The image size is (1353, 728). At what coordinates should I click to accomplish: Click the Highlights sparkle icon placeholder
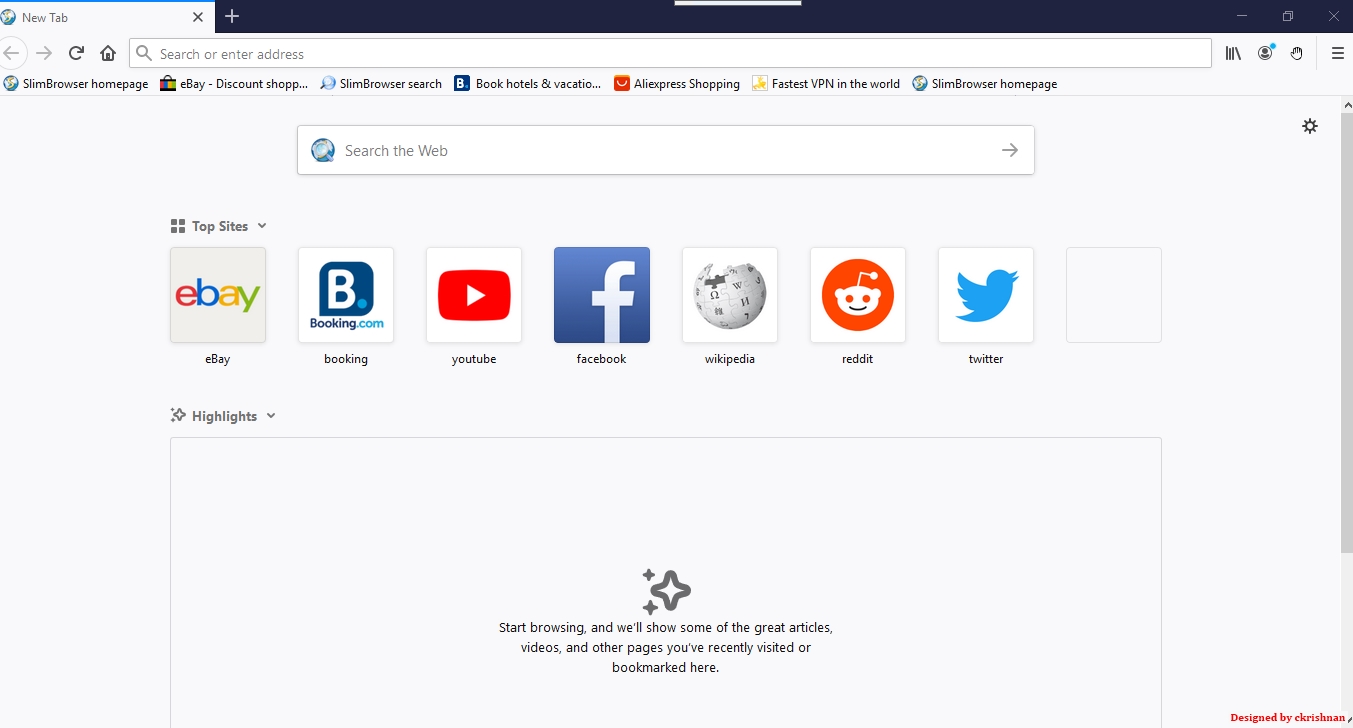(666, 591)
